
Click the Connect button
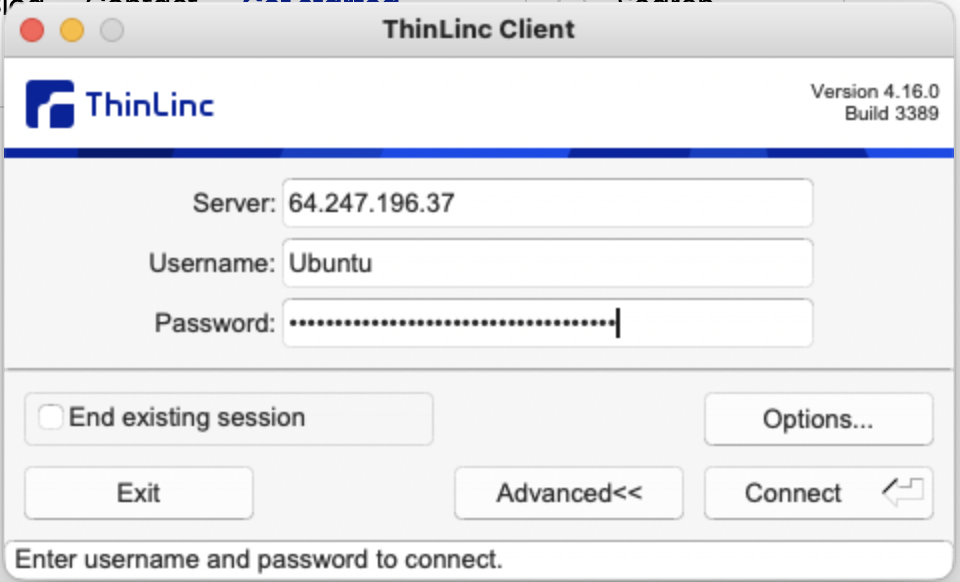tap(819, 493)
